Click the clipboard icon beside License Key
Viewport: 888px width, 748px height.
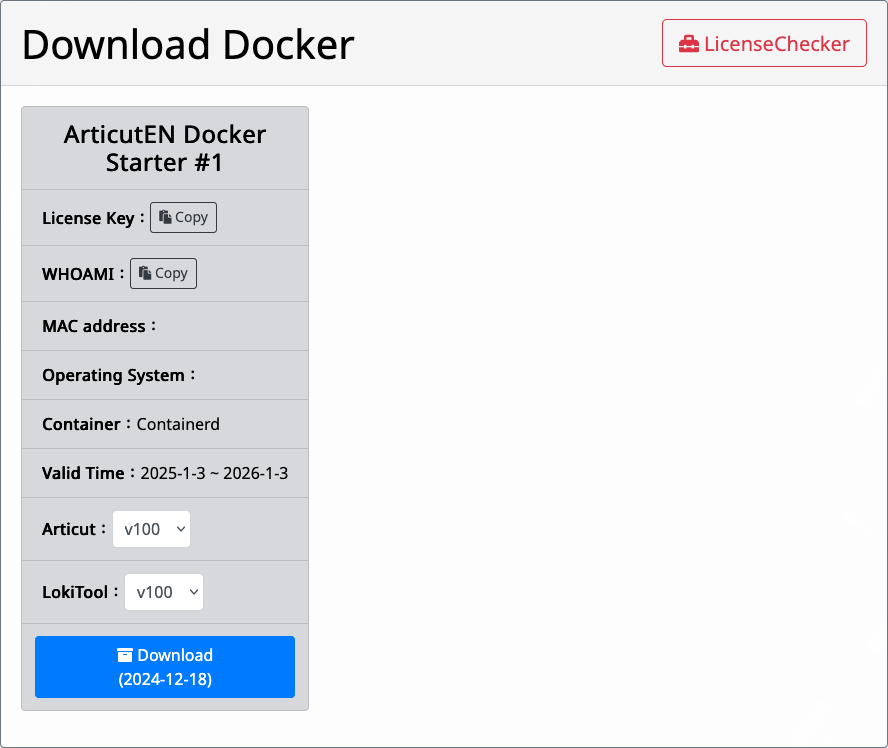(165, 217)
